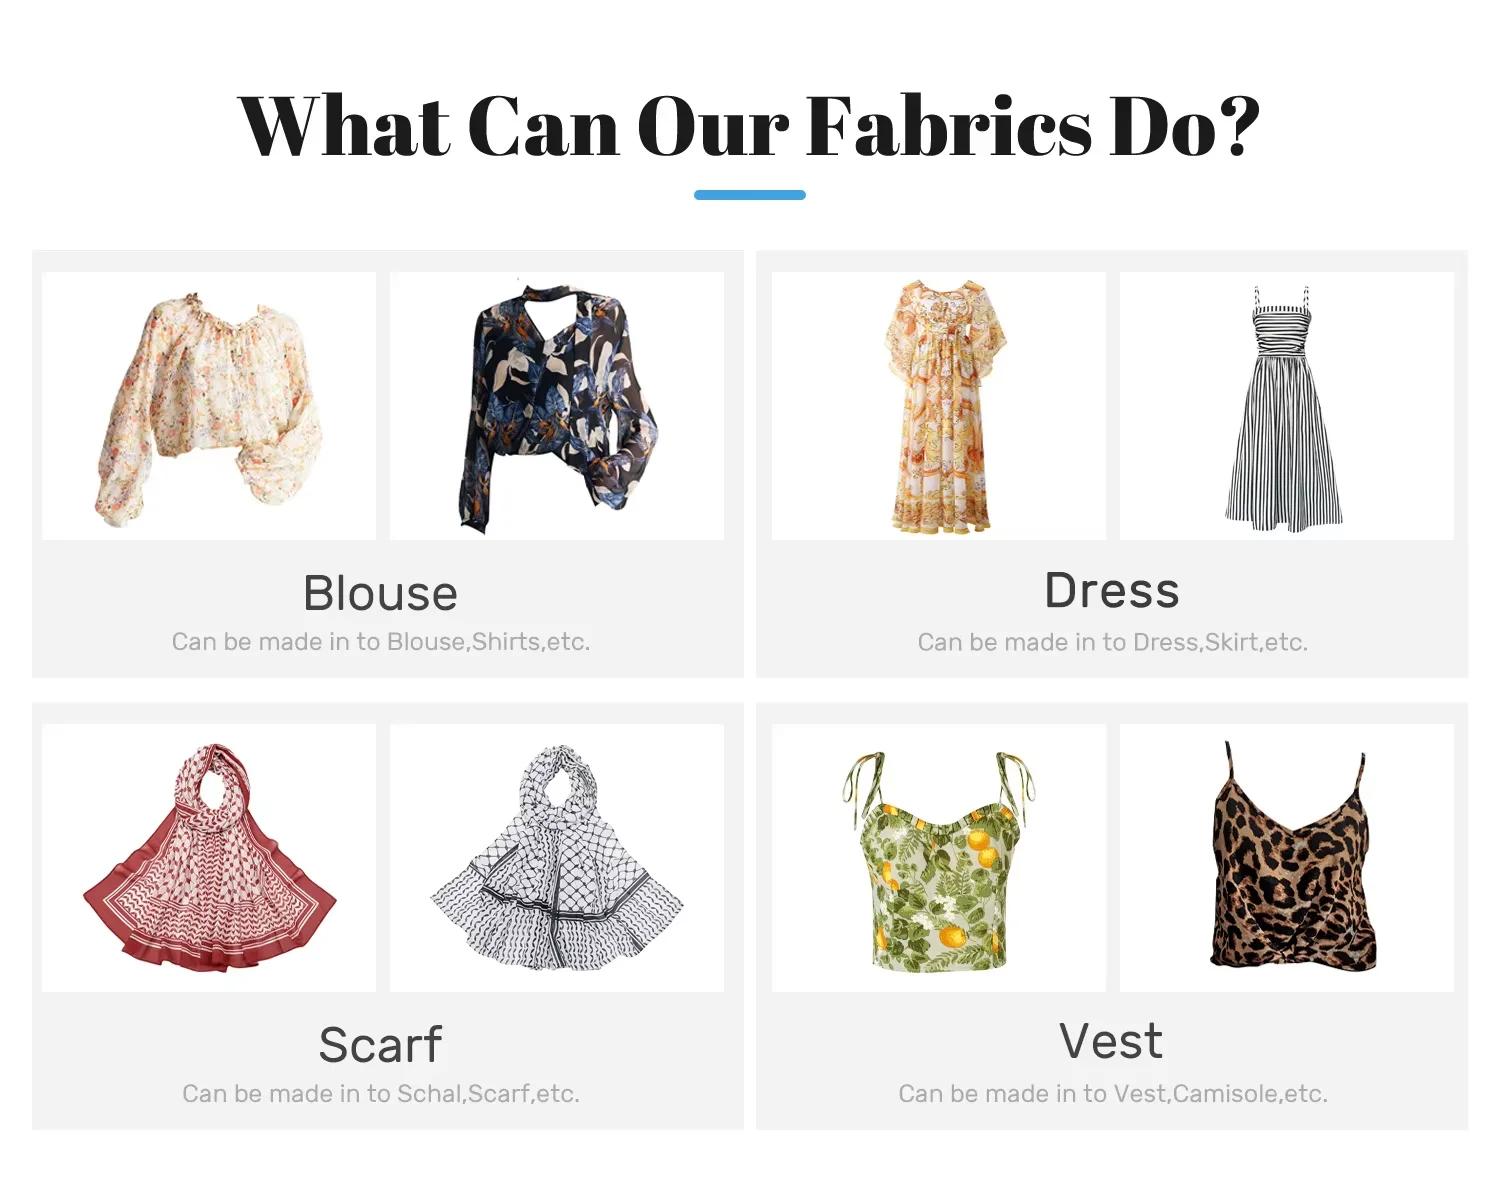Click the 'What Can Our Fabrics Do?' title
Screen dimensions: 1500x1180
pyautogui.click(x=749, y=127)
